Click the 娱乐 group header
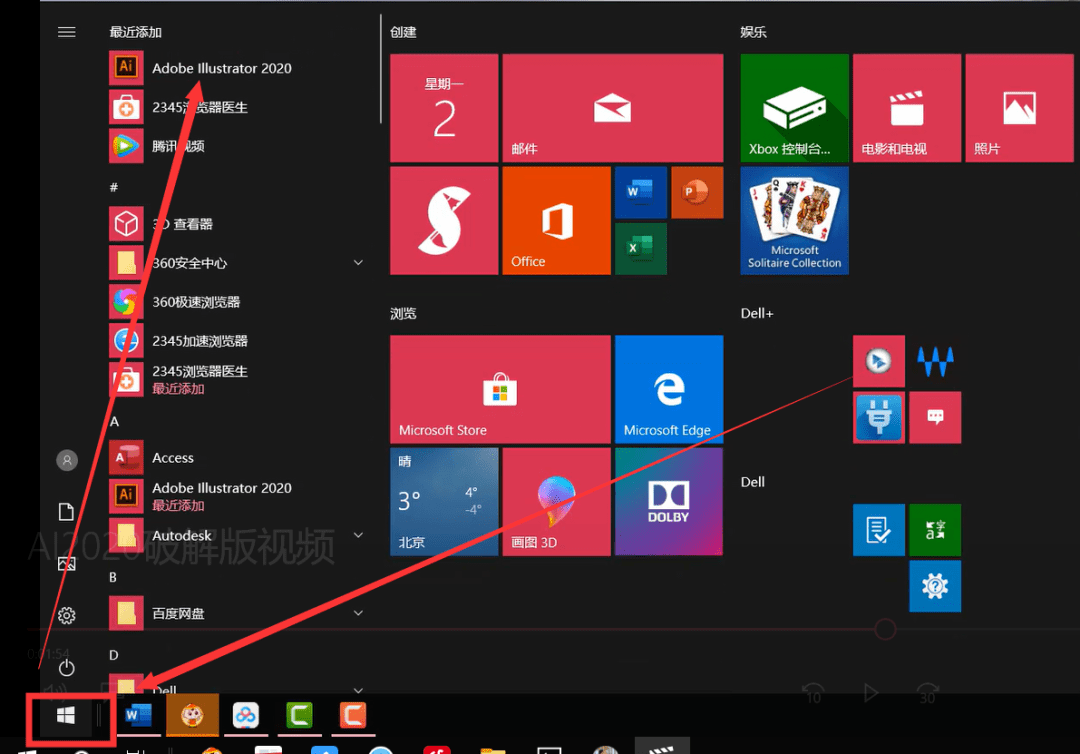This screenshot has height=754, width=1080. [754, 32]
